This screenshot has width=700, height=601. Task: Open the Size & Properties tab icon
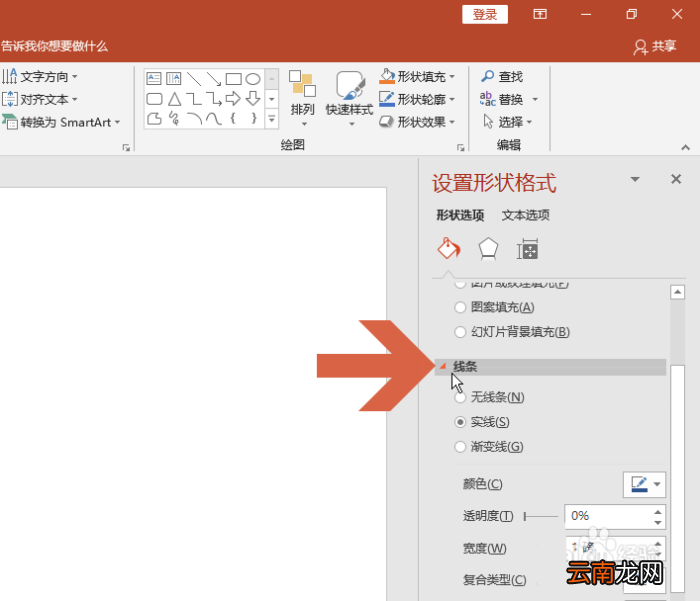[527, 249]
